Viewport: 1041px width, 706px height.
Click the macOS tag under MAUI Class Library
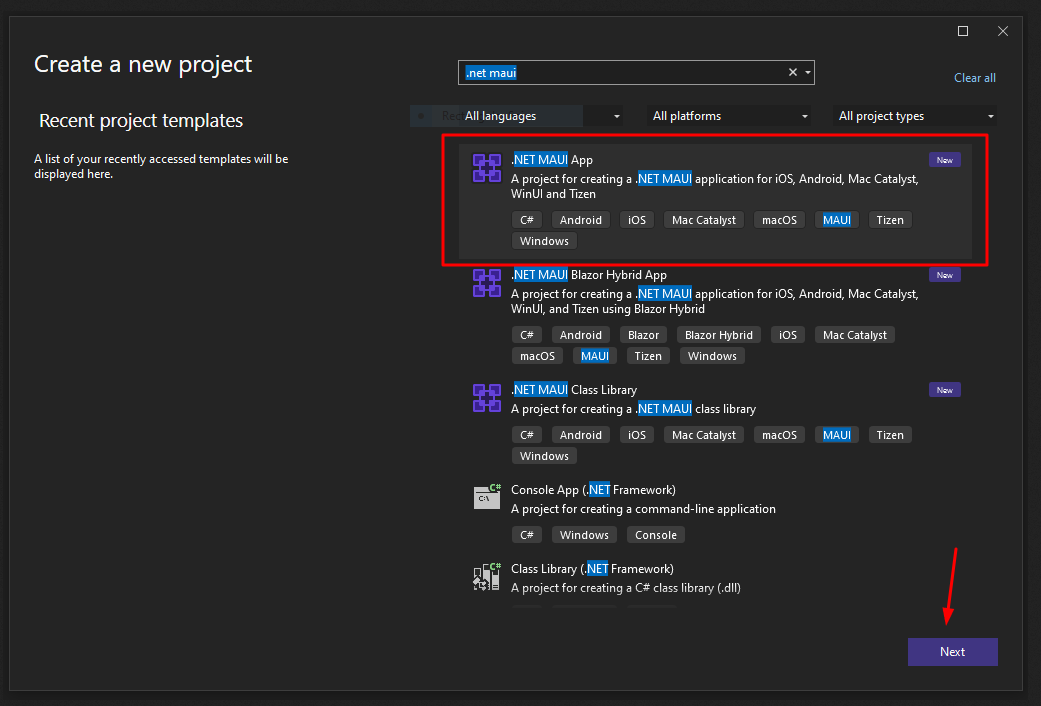(x=779, y=435)
